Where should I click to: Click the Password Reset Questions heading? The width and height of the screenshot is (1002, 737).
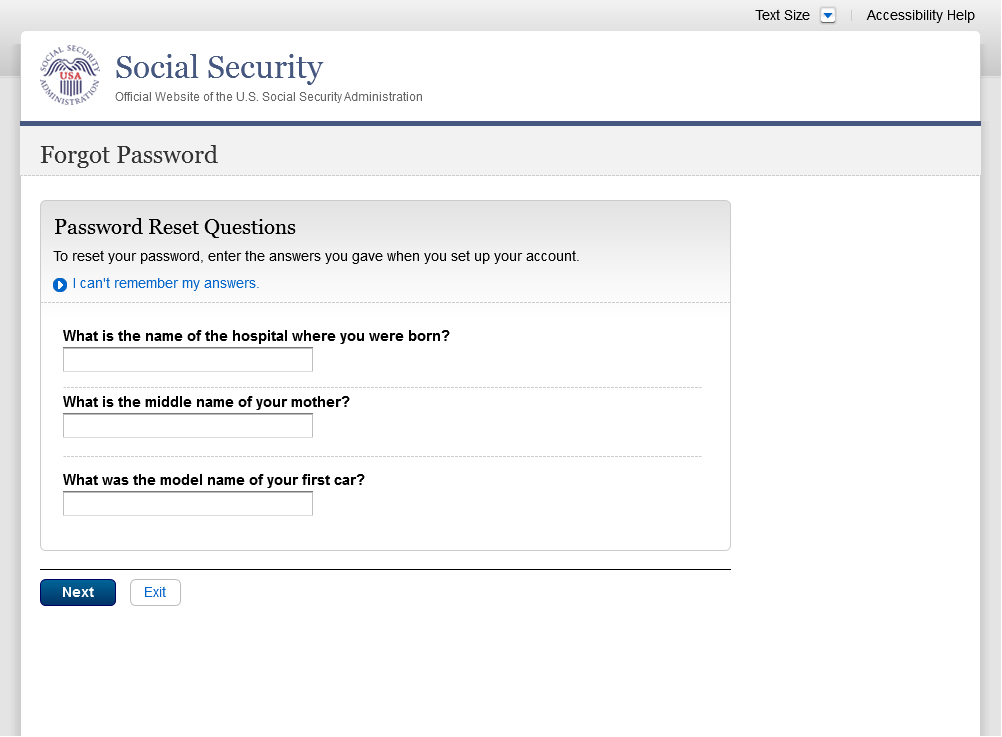point(175,227)
